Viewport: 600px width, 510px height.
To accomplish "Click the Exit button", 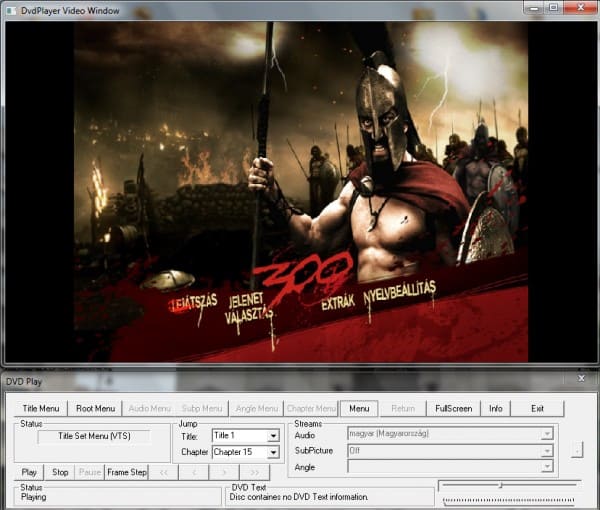I will coord(537,408).
